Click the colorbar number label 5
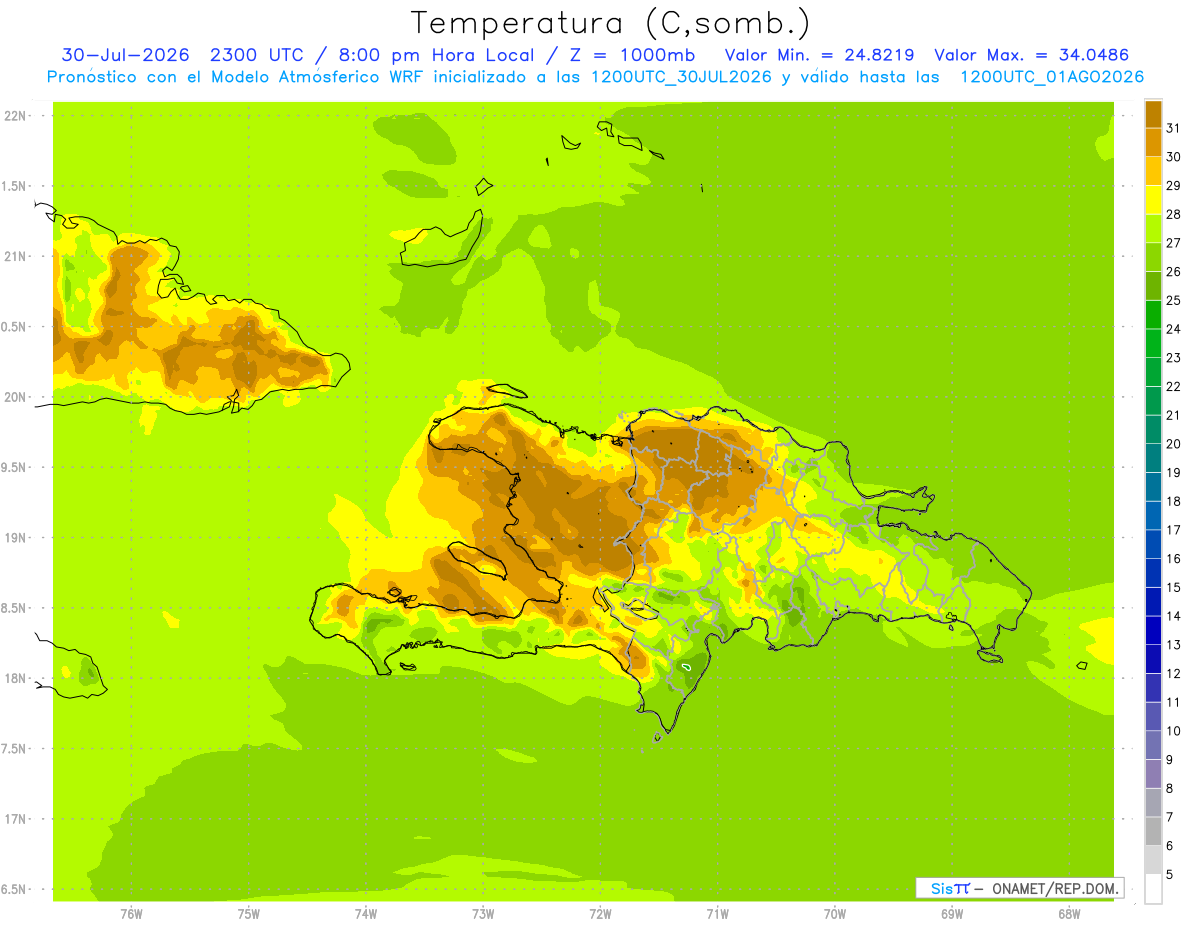Screen dimensions: 1200x927 coord(1170,875)
